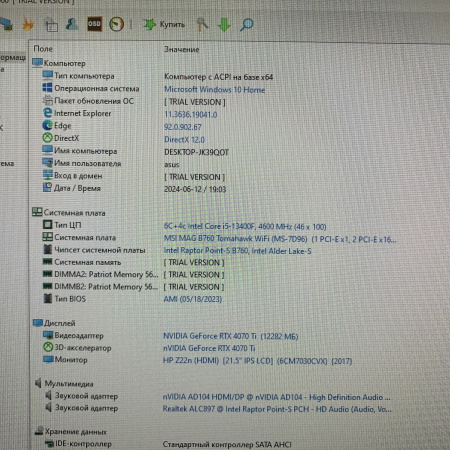Open the OSD panel toolbar icon
The image size is (450, 450).
tap(94, 24)
